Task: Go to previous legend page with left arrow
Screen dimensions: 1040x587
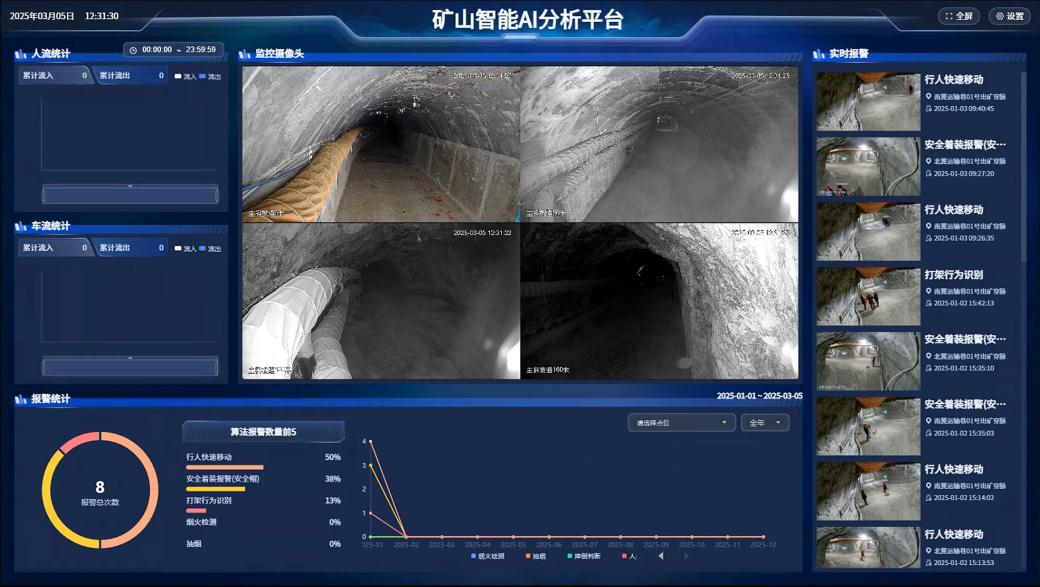Action: click(661, 556)
